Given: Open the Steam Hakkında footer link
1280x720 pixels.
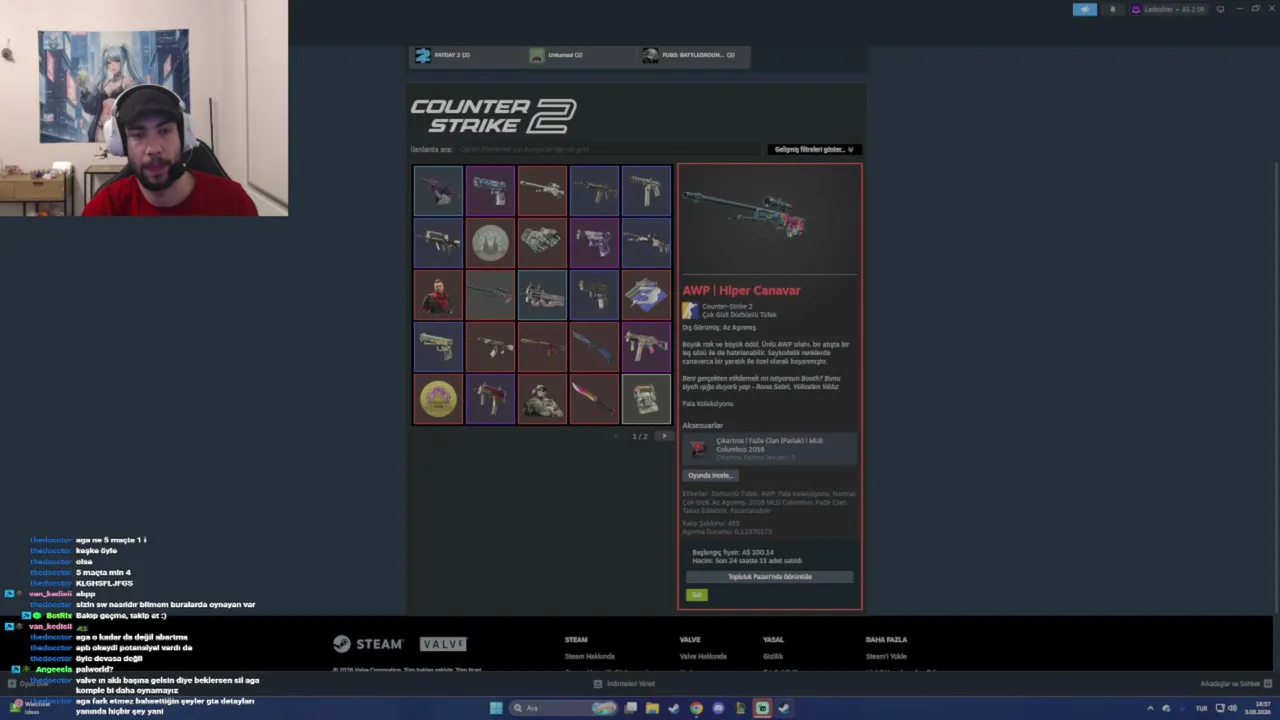Looking at the screenshot, I should click(589, 657).
